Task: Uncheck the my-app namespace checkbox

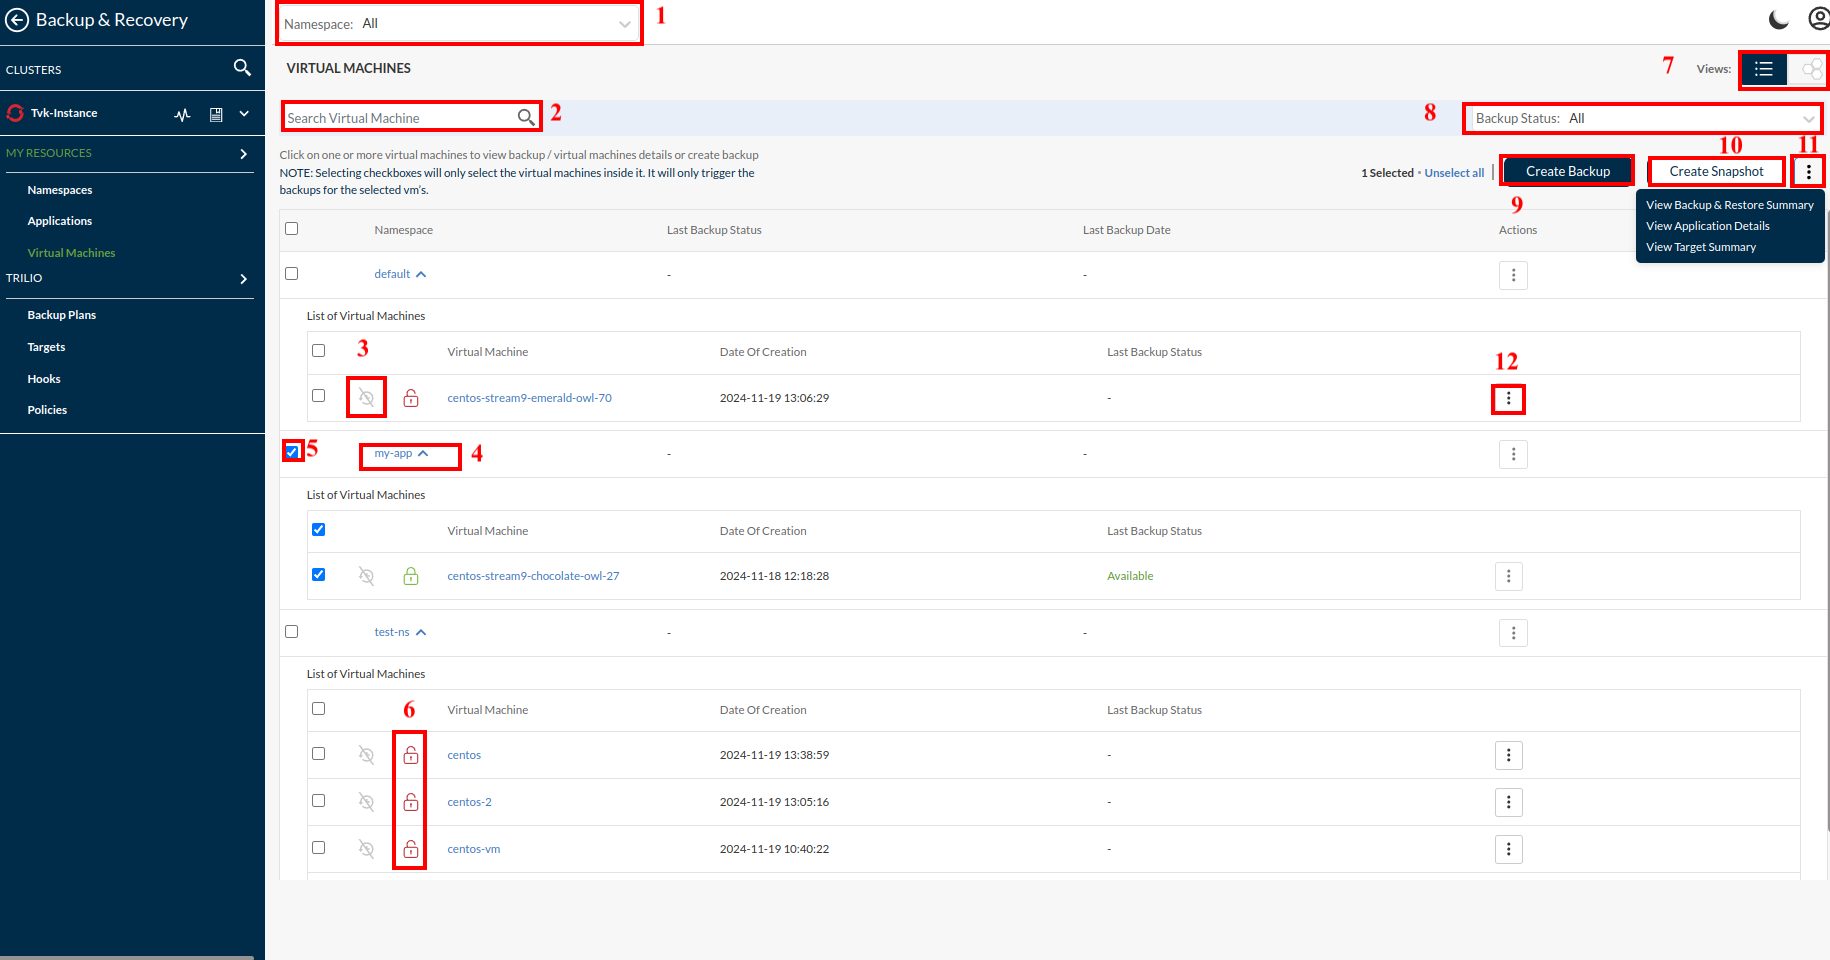Action: pyautogui.click(x=292, y=452)
